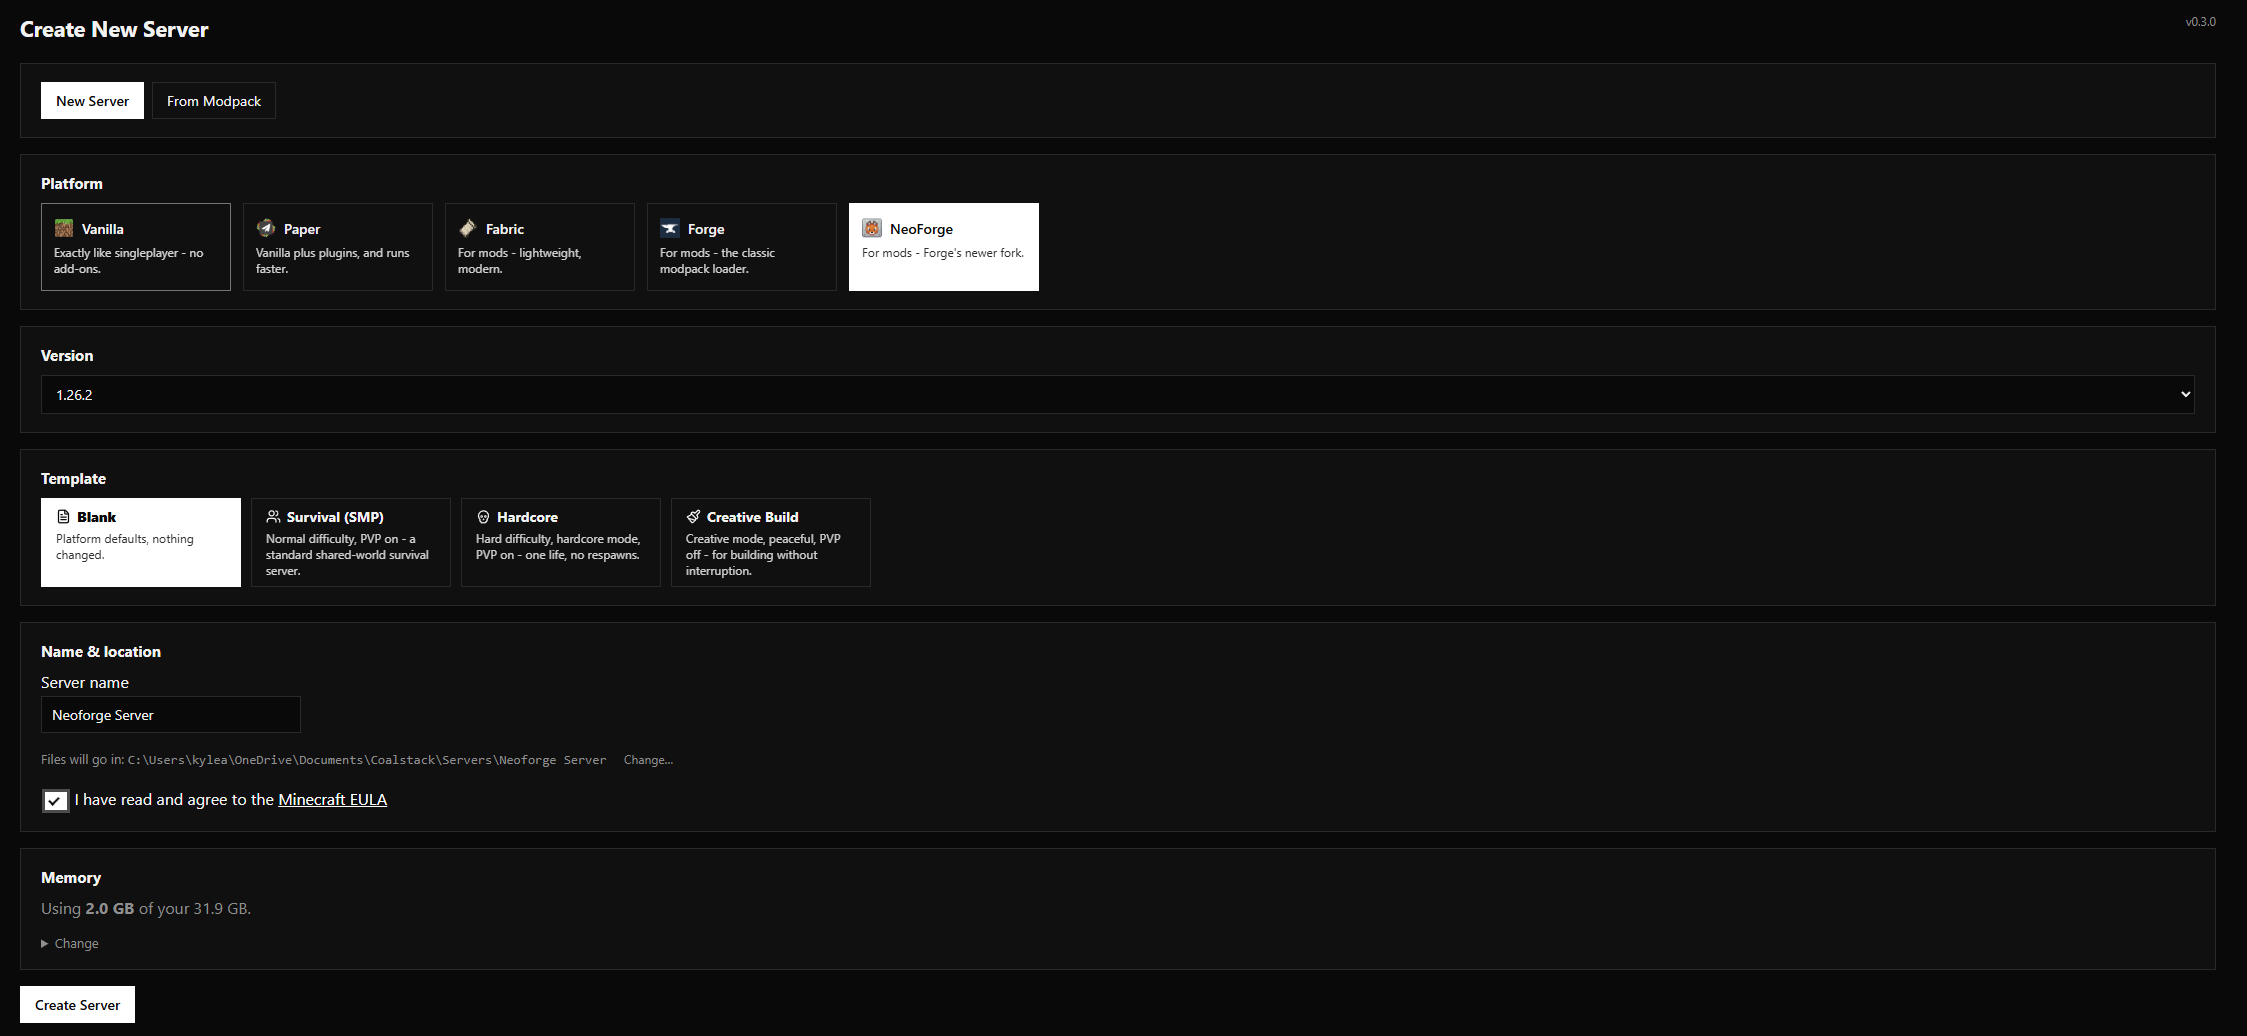Select the Hardcore template
The image size is (2247, 1036).
point(561,542)
